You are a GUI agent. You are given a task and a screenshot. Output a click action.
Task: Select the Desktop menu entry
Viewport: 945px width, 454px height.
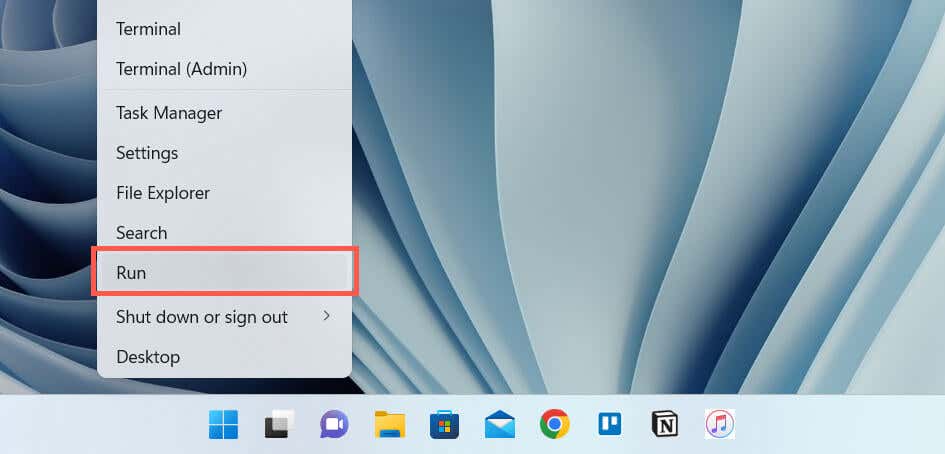tap(148, 357)
